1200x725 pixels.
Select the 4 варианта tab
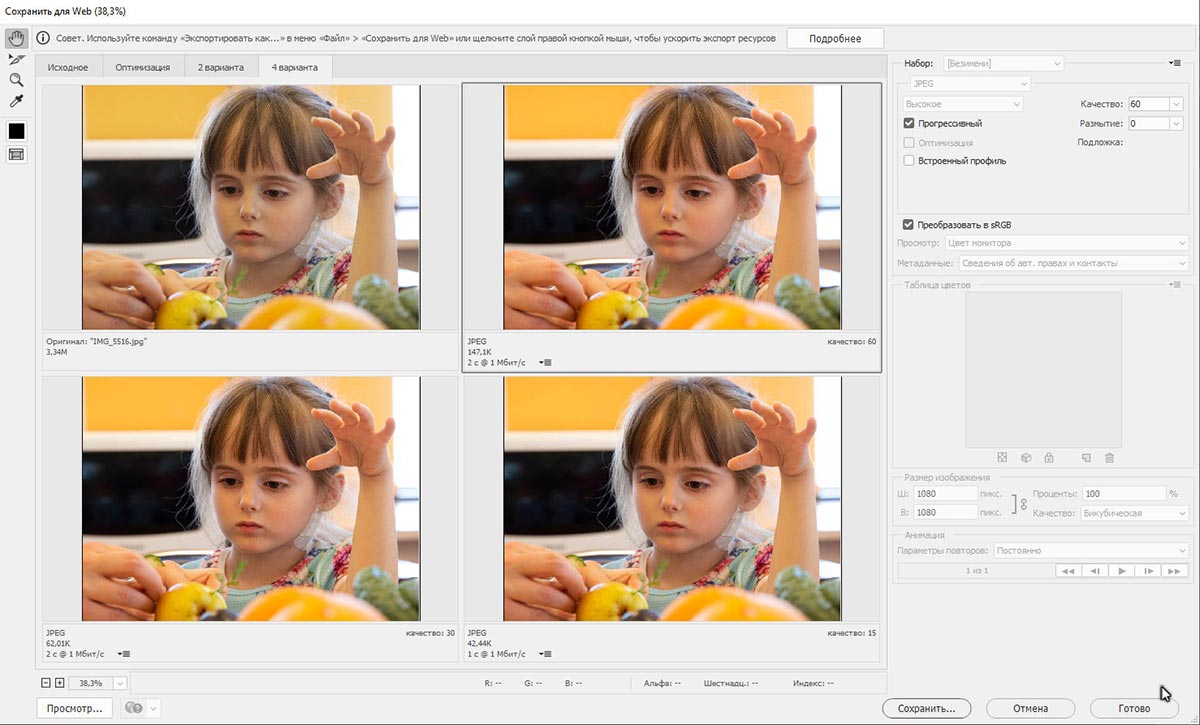295,67
